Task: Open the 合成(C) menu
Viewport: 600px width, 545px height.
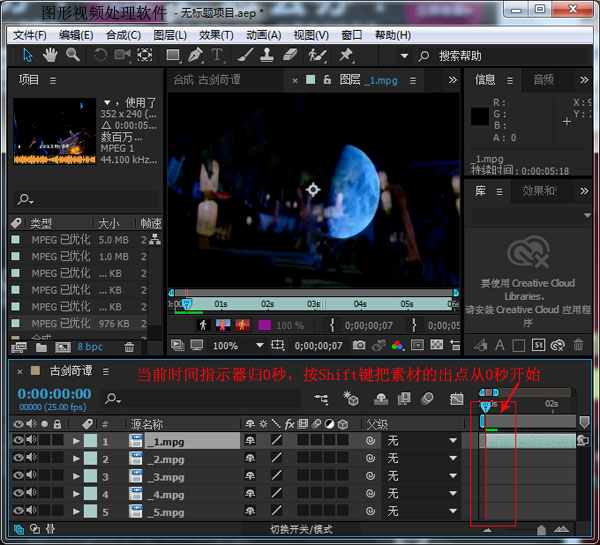Action: 123,36
